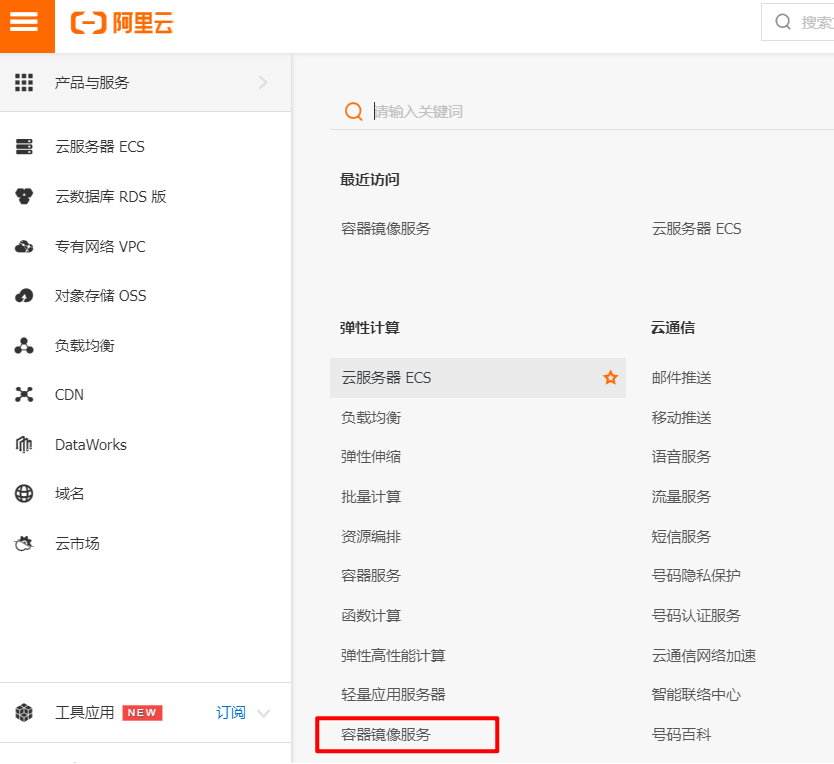The width and height of the screenshot is (834, 764).
Task: Click the 对象存储 OSS icon
Action: 24,295
